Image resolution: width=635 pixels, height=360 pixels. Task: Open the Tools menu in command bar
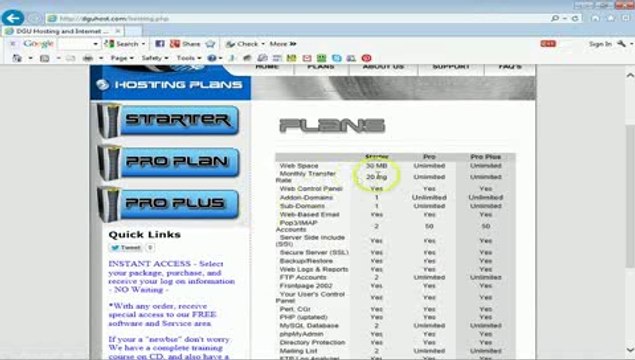(x=189, y=58)
